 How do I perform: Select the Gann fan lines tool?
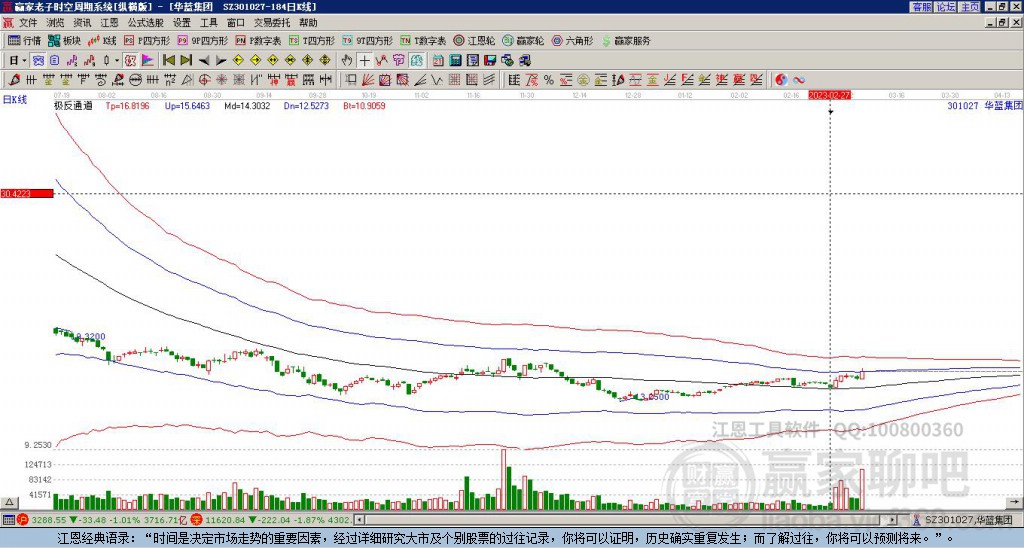368,80
